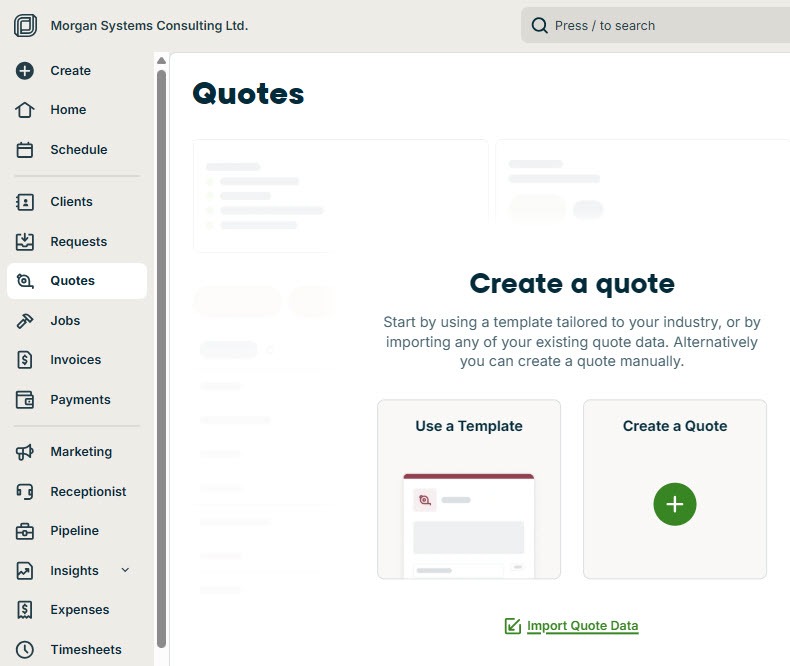
Task: Click the company name Morgan Systems Consulting Ltd.
Action: pyautogui.click(x=149, y=25)
